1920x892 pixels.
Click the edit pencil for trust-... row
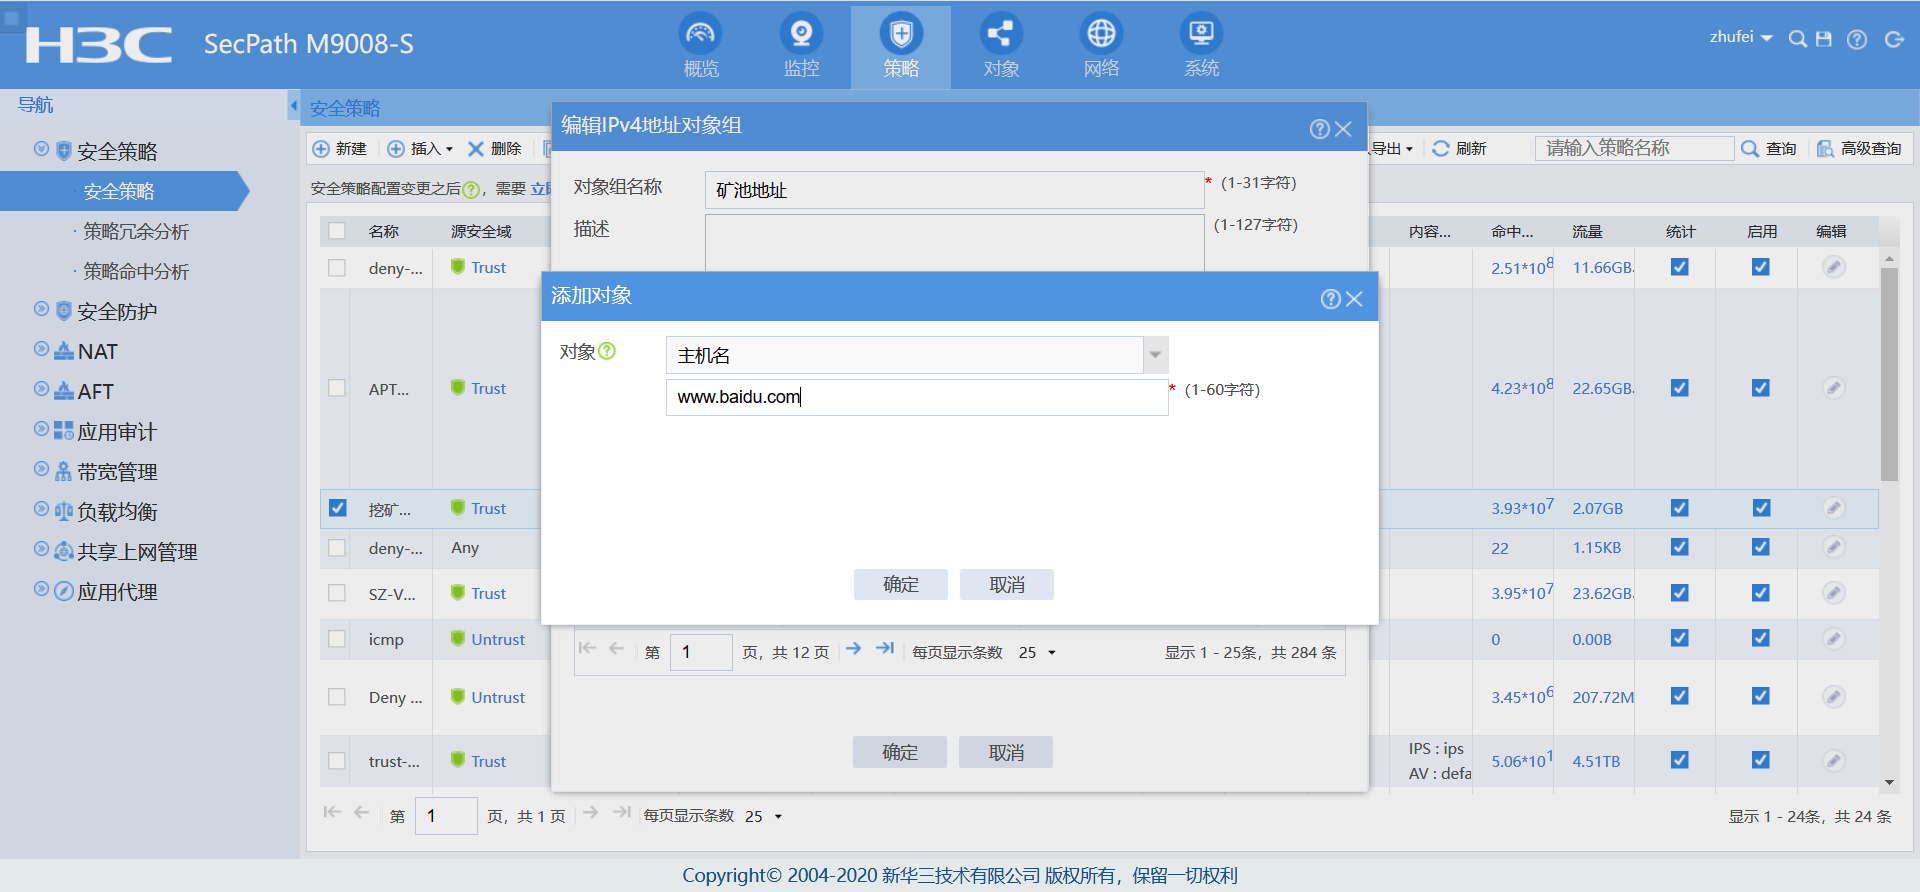[x=1833, y=761]
